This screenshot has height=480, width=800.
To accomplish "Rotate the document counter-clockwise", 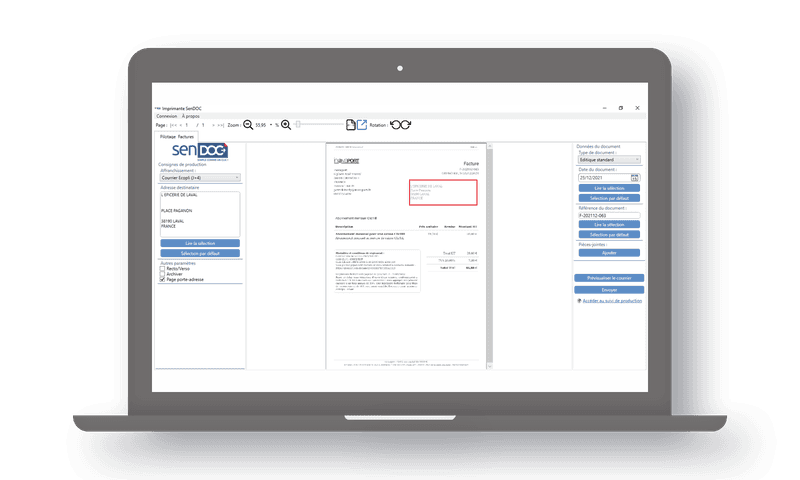I will point(395,125).
